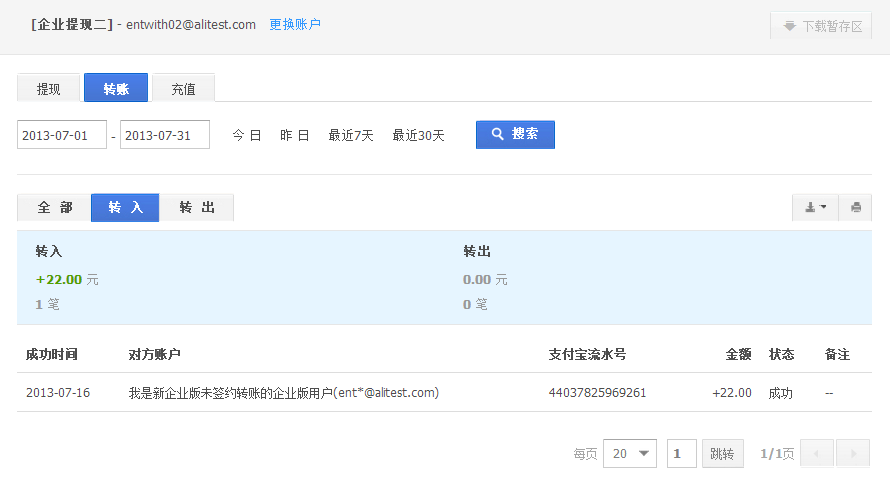This screenshot has height=484, width=890.
Task: Switch to the 提现 tab
Action: click(x=48, y=88)
